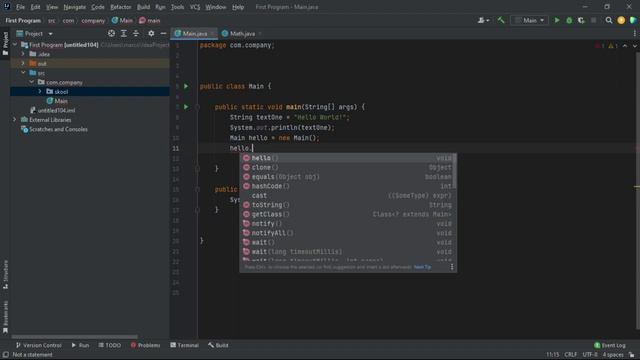Open the Terminal tool window
The image size is (640, 360).
click(x=184, y=345)
